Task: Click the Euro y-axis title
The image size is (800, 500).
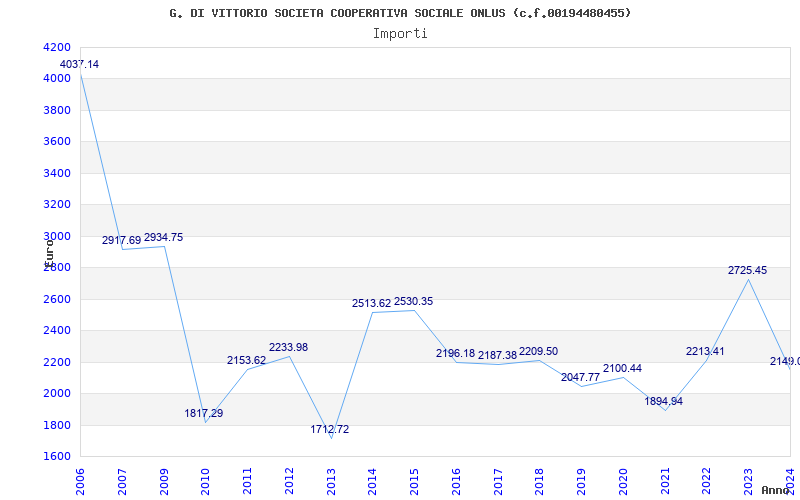Action: (x=49, y=252)
